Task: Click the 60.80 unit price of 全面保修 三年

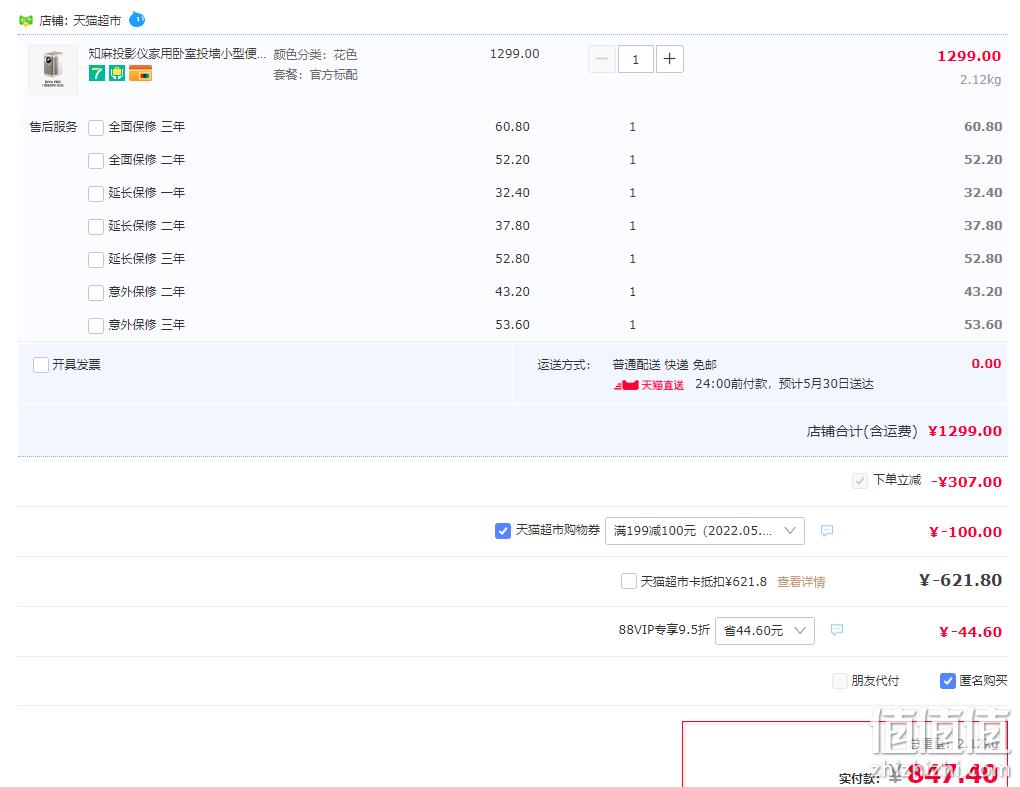Action: click(x=513, y=127)
